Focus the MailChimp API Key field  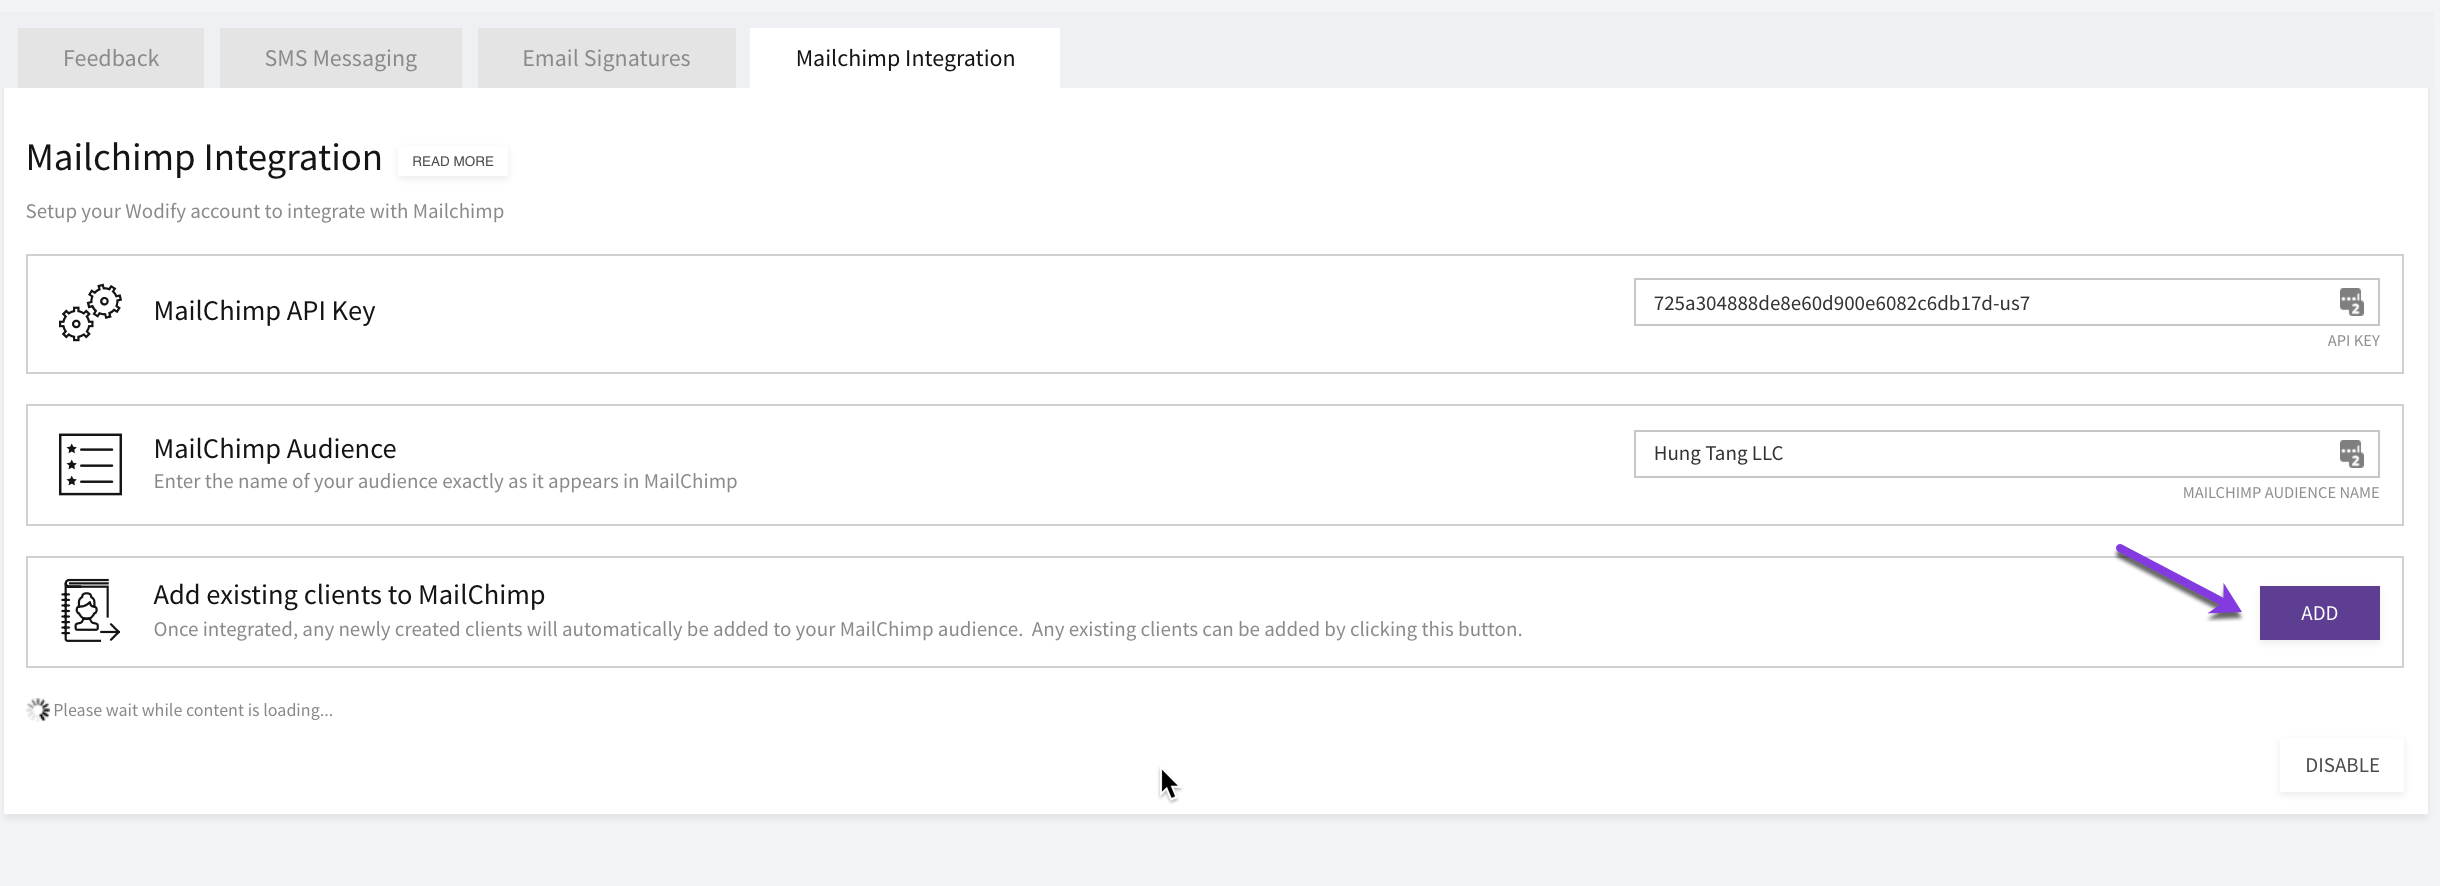[x=2006, y=303]
